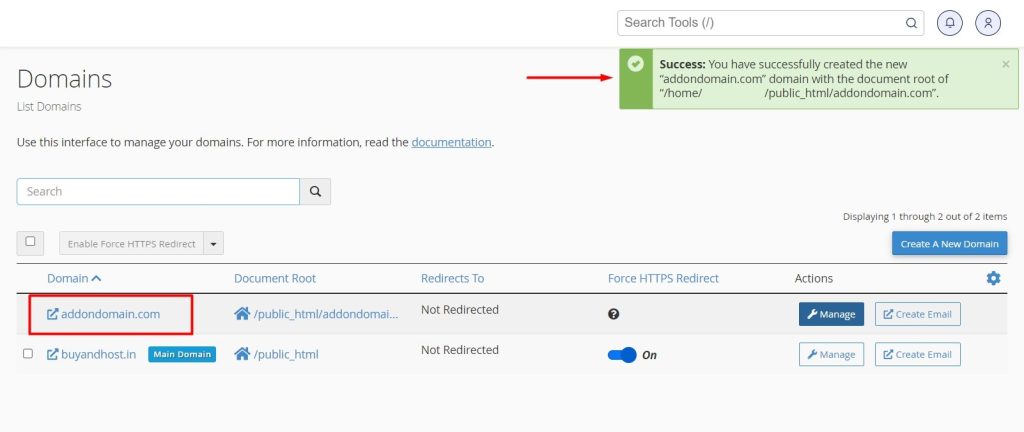The height and width of the screenshot is (432, 1024).
Task: Click the notifications bell icon
Action: click(x=950, y=22)
